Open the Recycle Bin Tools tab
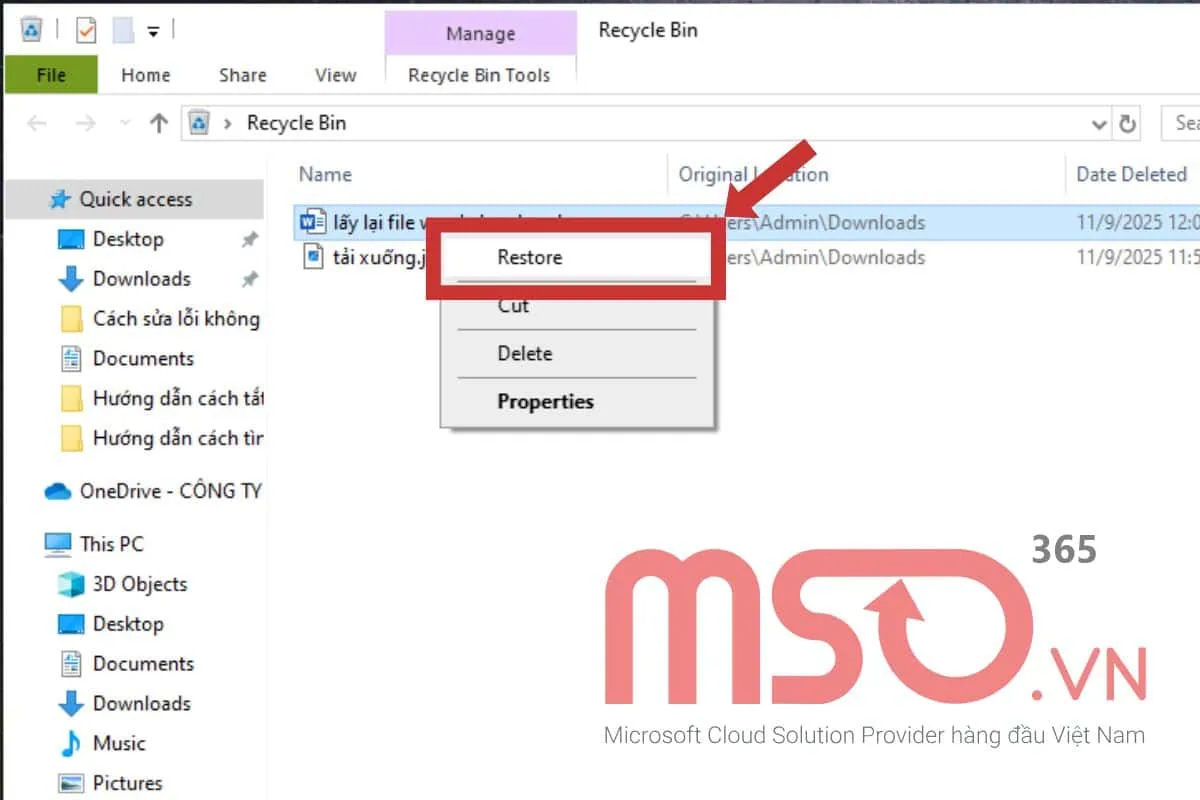The image size is (1200, 800). [x=479, y=75]
